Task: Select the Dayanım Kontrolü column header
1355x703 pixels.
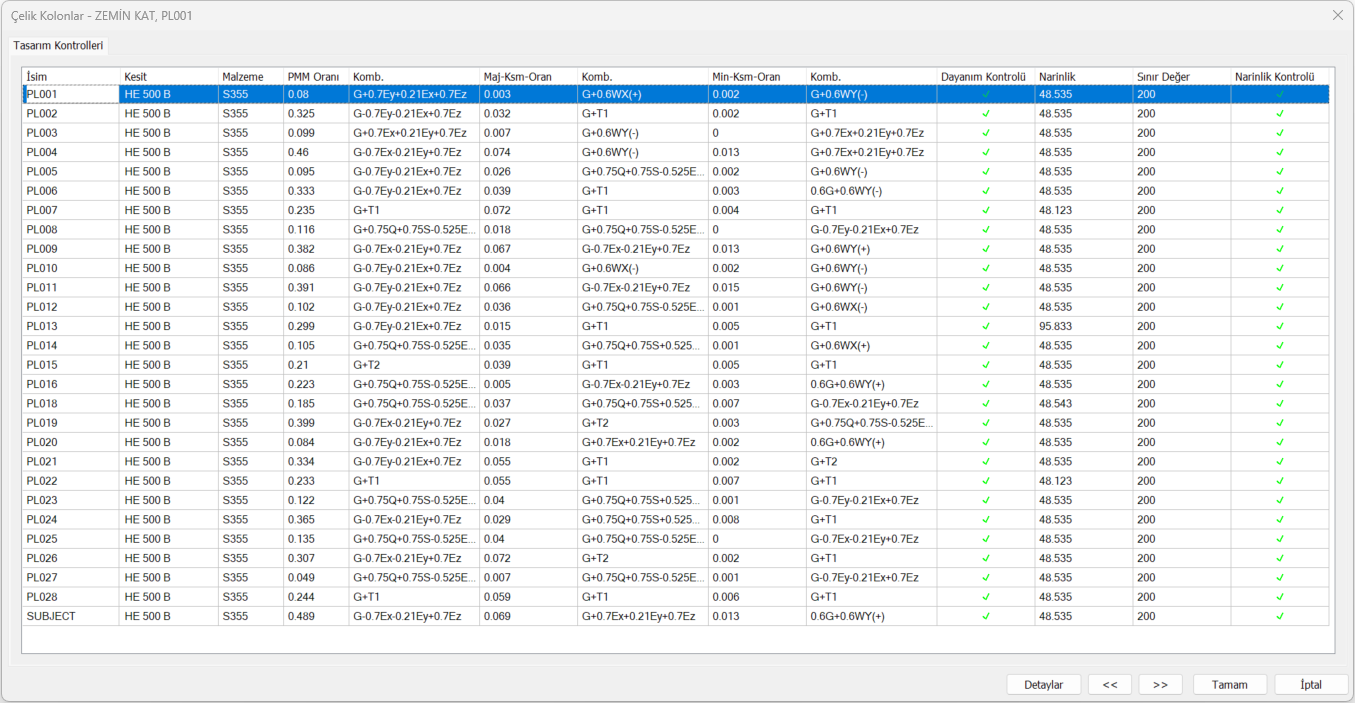Action: (985, 77)
